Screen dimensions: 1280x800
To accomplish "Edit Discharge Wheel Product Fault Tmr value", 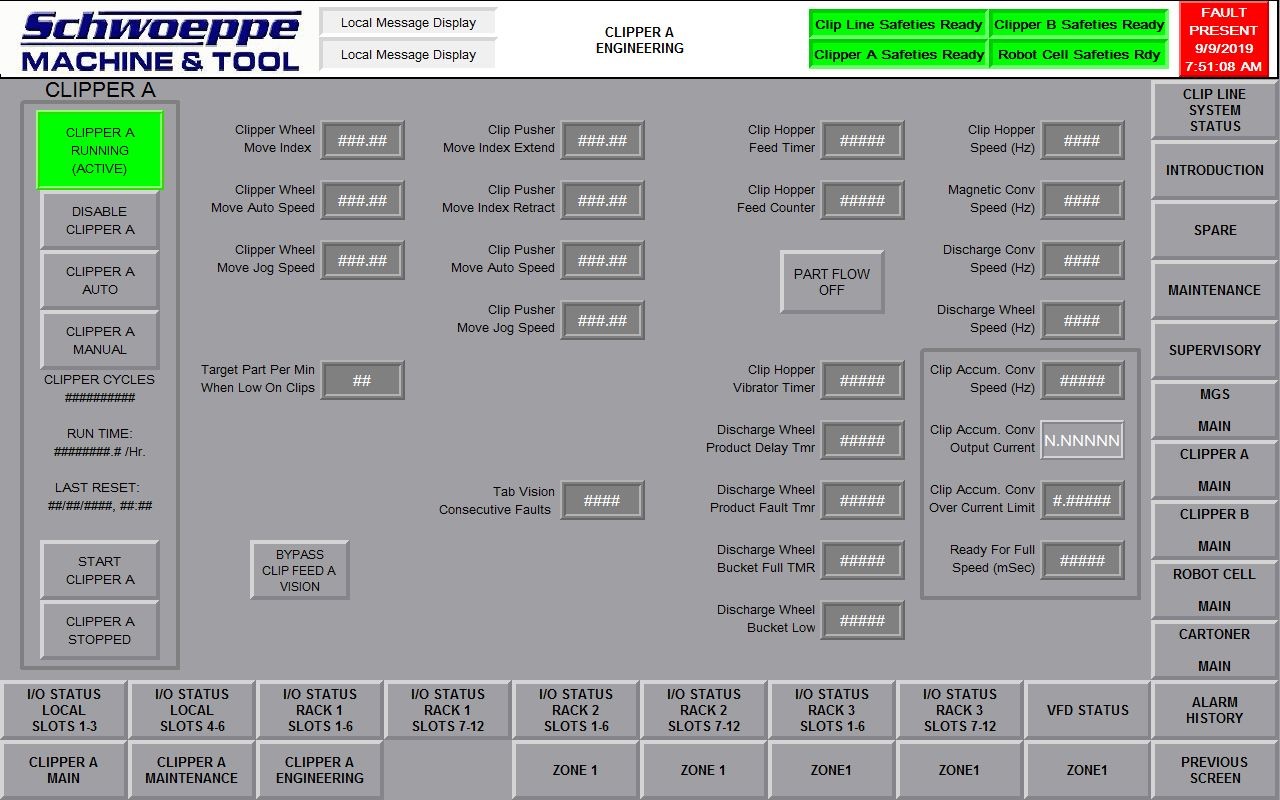I will click(x=862, y=501).
